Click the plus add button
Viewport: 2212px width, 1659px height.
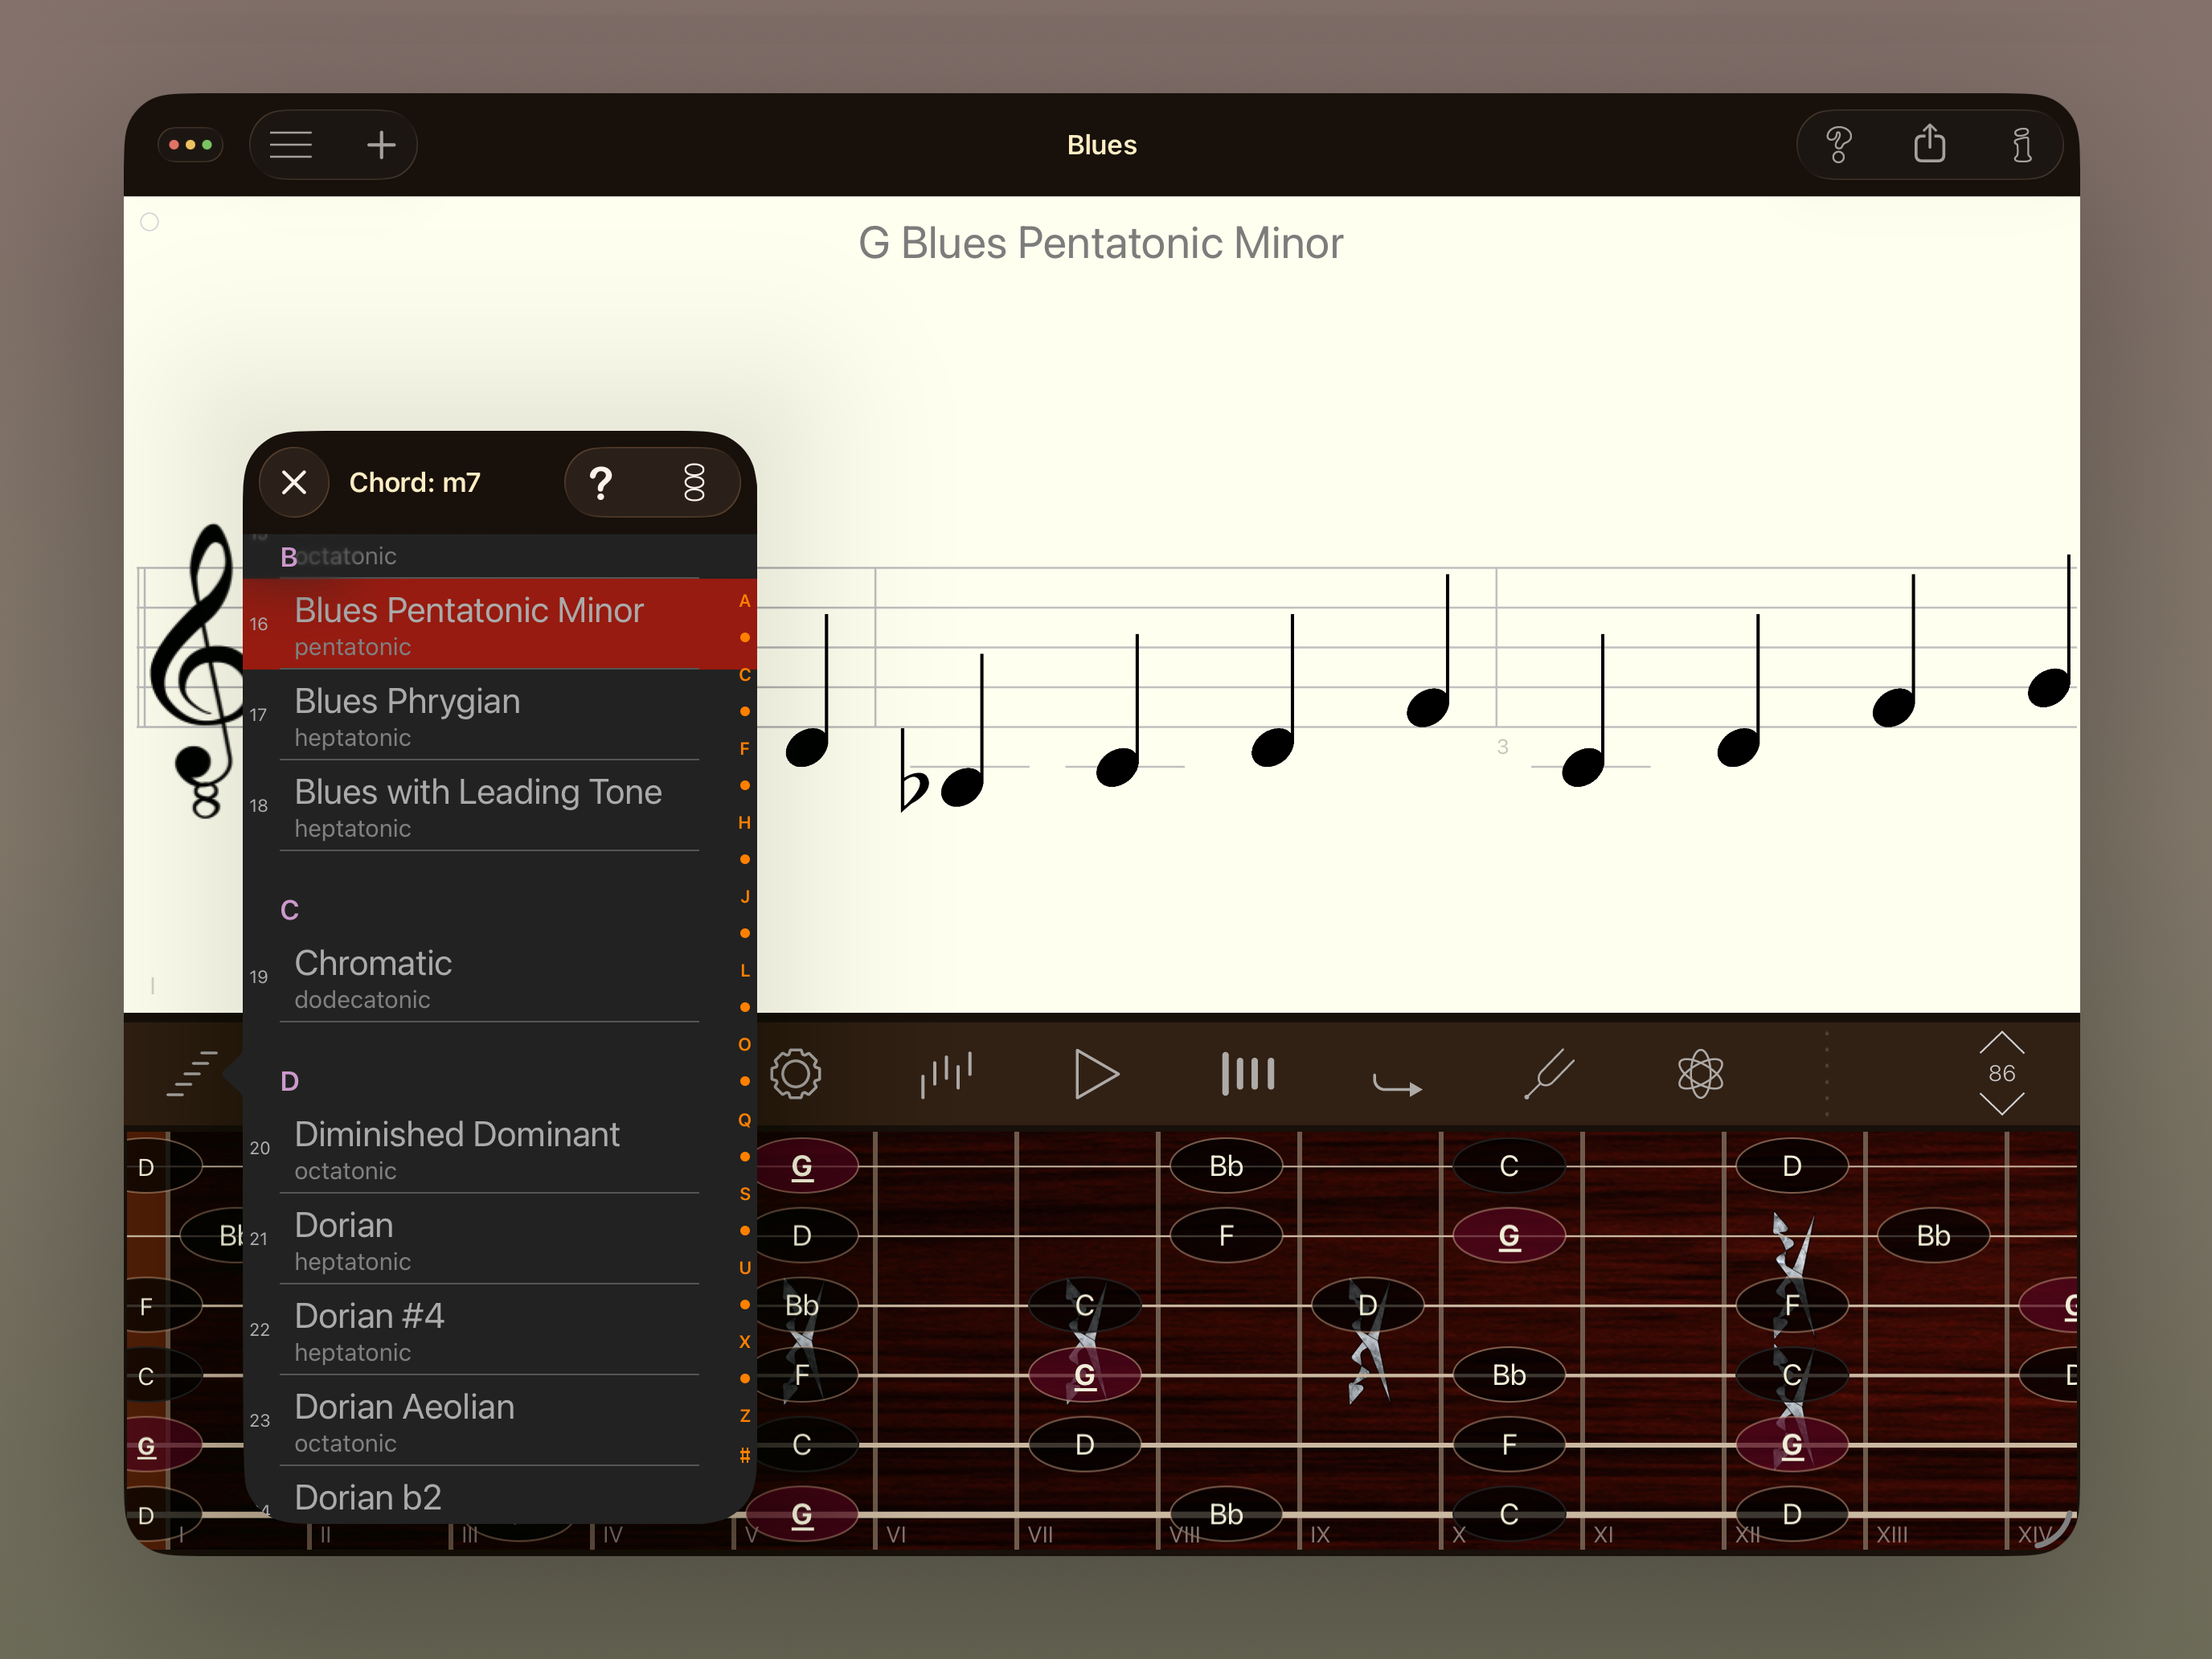[380, 145]
